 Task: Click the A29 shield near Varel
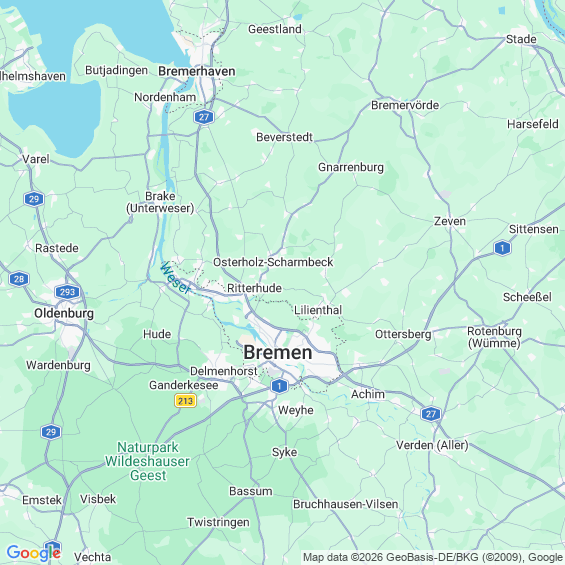(34, 199)
